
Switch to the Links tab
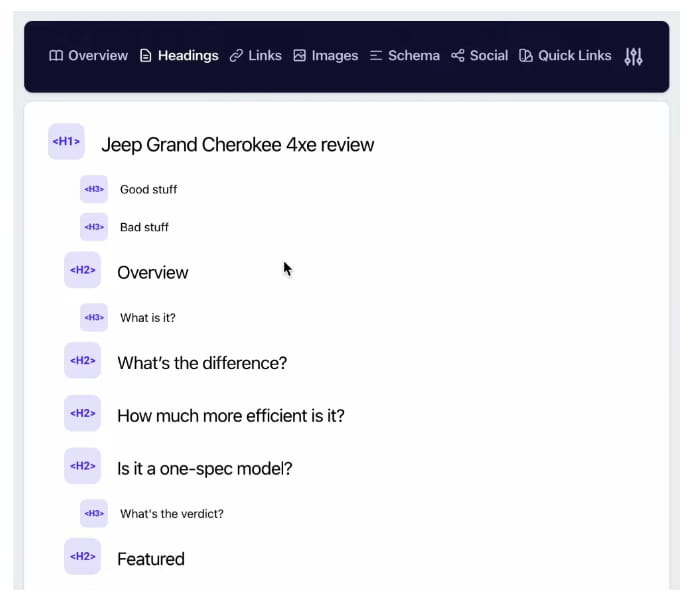coord(256,55)
